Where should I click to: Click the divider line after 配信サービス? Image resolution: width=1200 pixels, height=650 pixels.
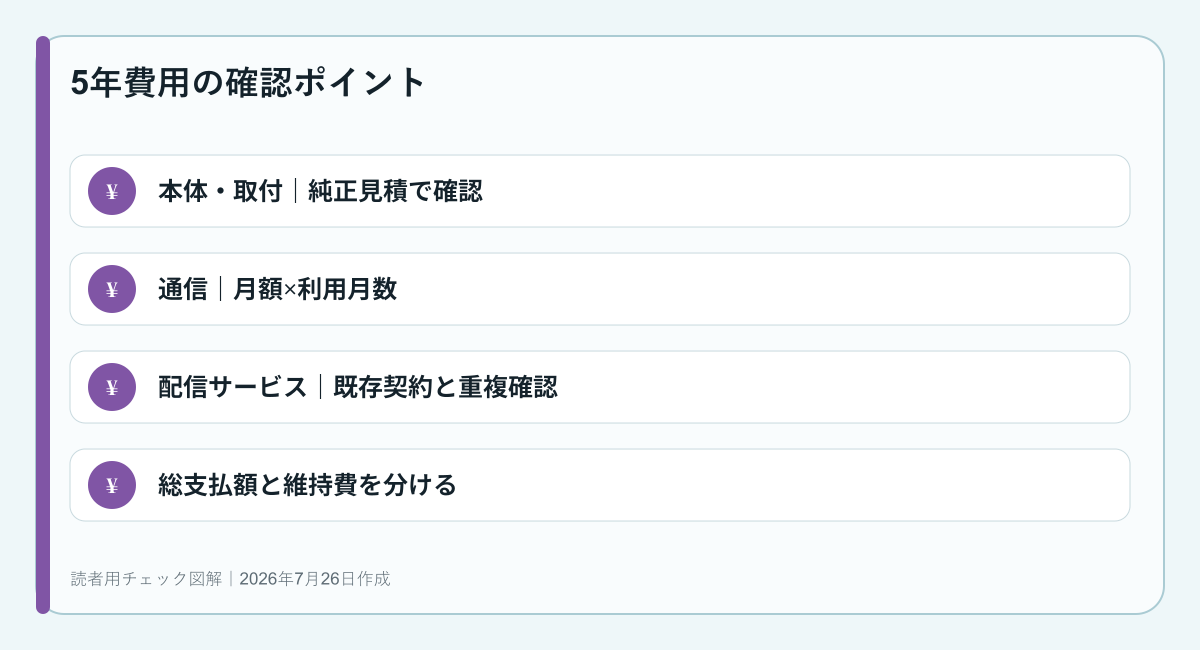click(x=321, y=387)
